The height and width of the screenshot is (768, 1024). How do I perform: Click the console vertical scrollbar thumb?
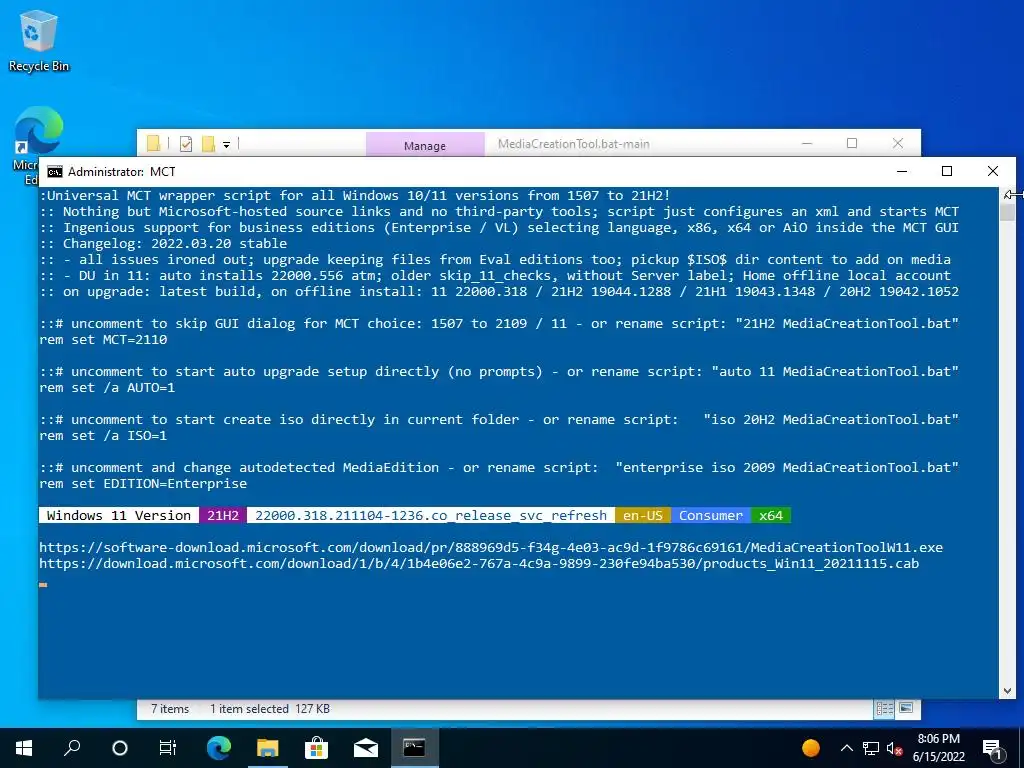1008,212
